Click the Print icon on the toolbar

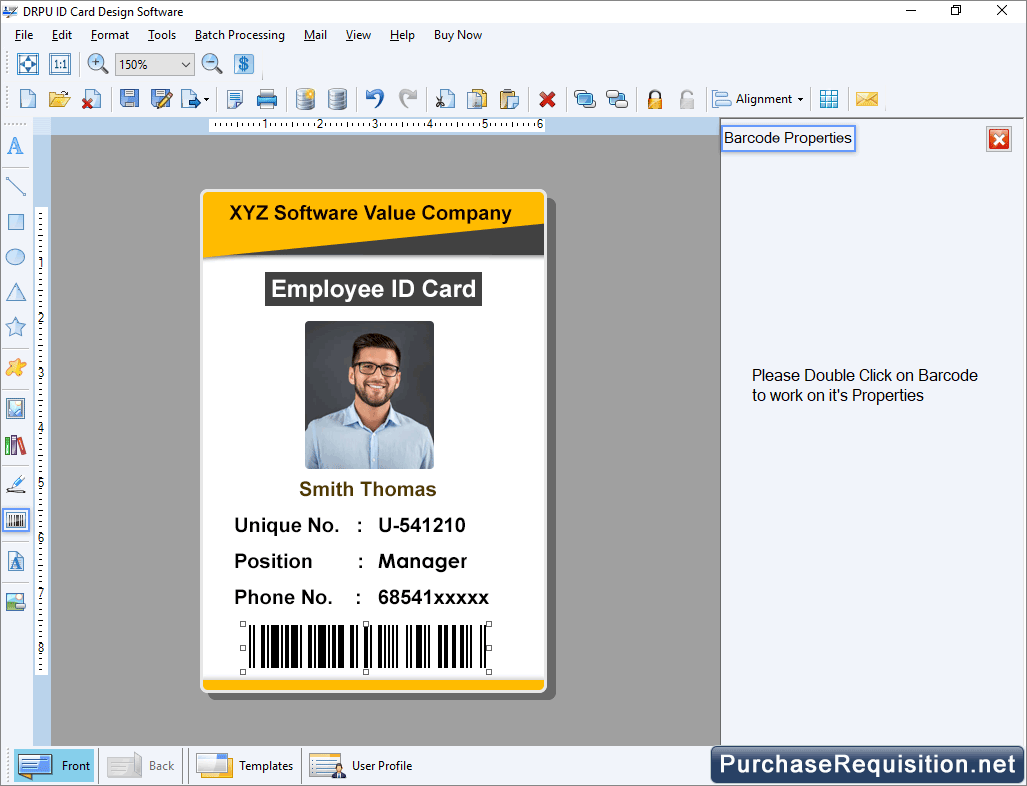tap(266, 99)
